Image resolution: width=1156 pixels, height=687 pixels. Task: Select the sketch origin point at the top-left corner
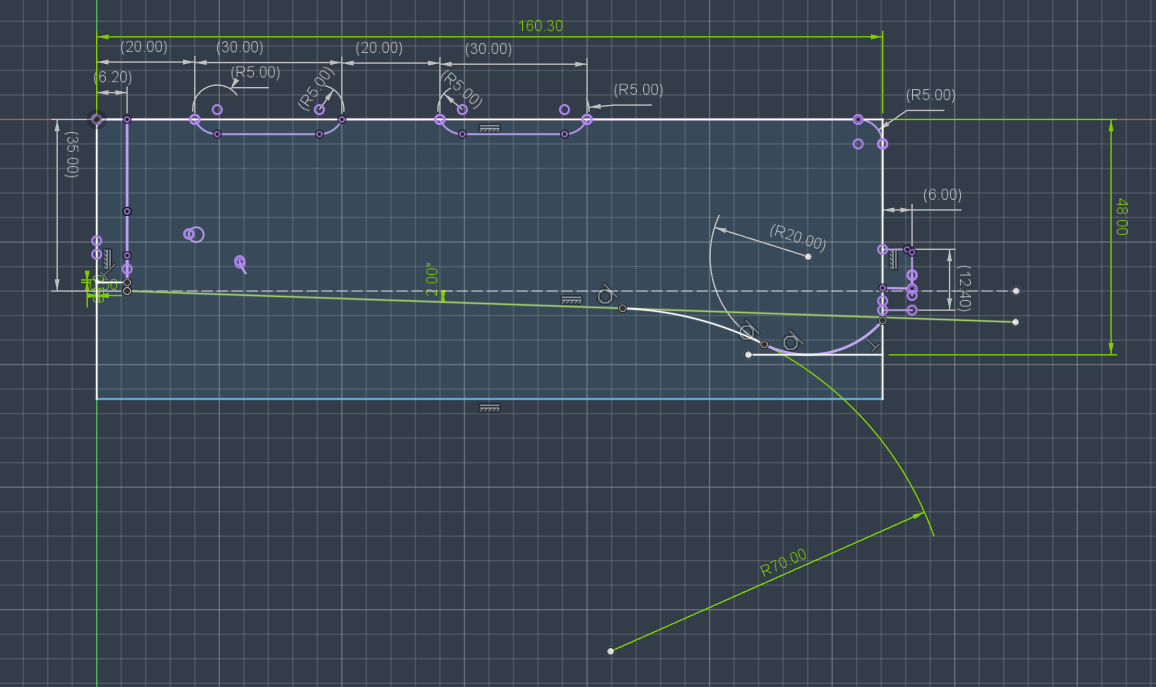tap(97, 119)
